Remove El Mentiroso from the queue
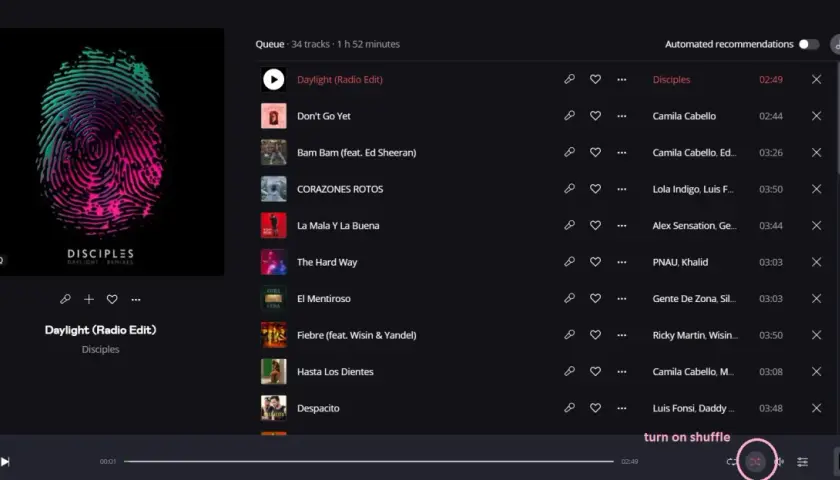 816,298
